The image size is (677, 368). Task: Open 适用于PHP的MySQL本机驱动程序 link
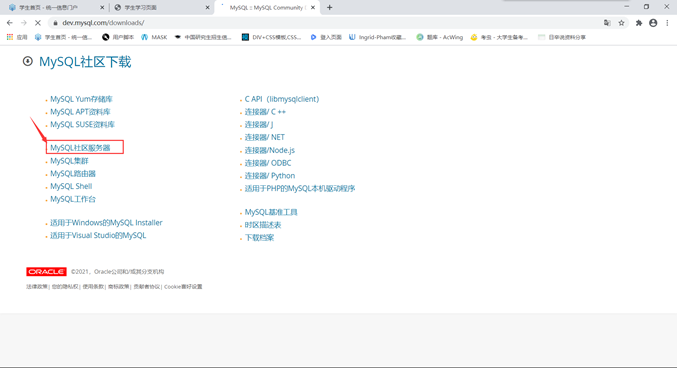(x=300, y=188)
